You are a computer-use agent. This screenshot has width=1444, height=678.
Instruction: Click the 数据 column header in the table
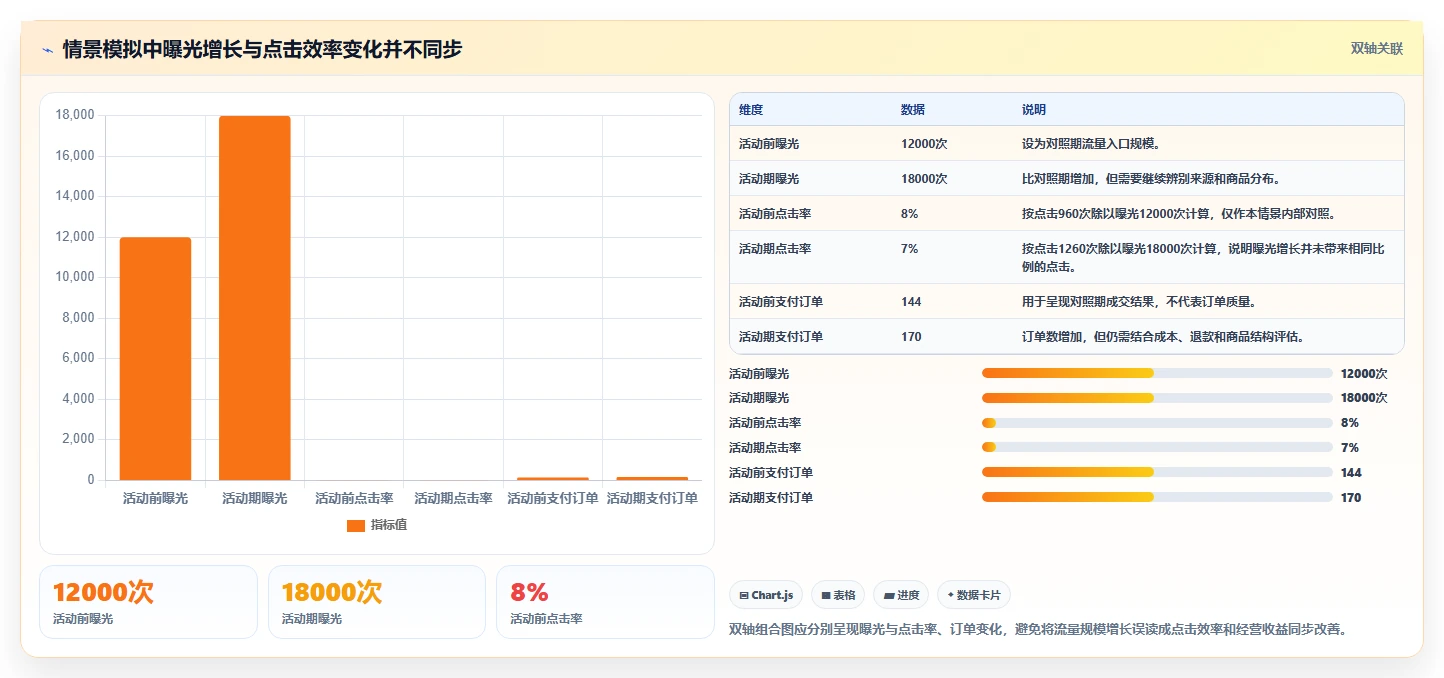coord(913,110)
